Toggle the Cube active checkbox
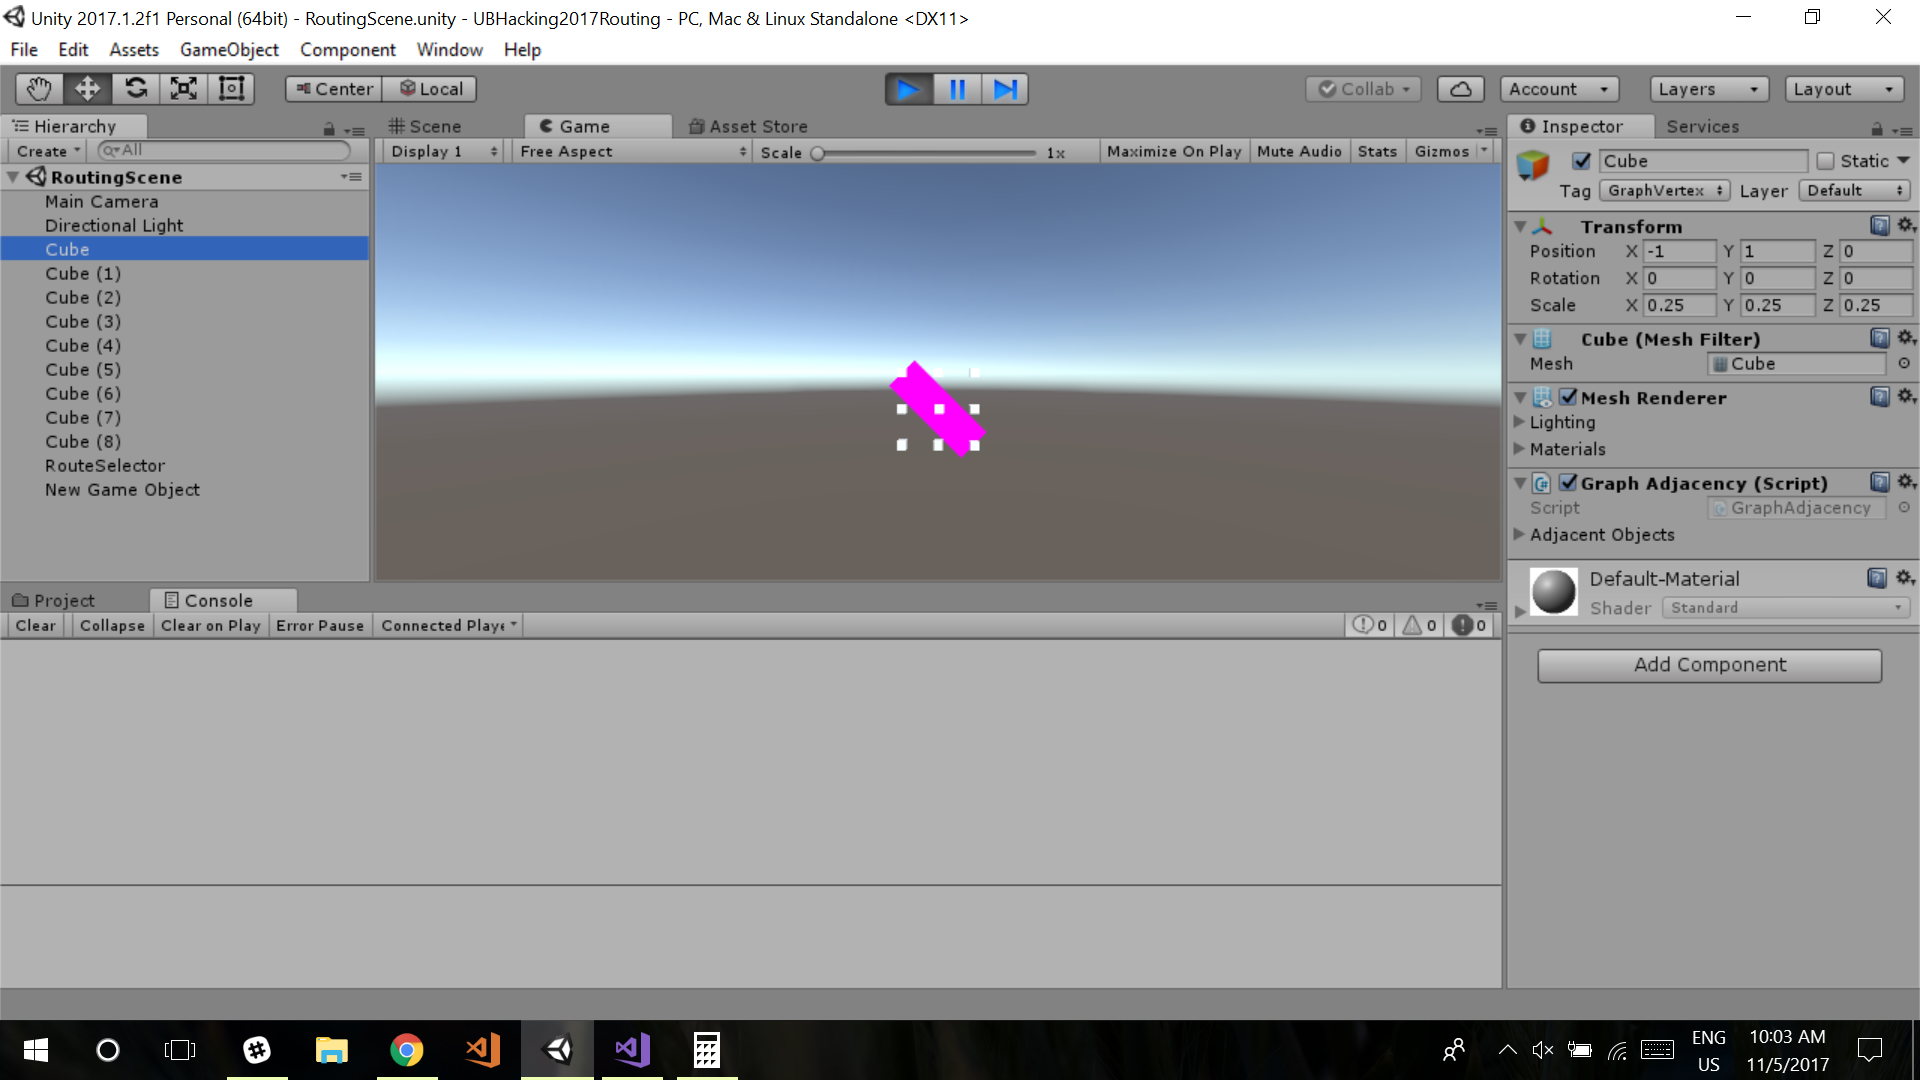Viewport: 1920px width, 1080px height. (1582, 161)
